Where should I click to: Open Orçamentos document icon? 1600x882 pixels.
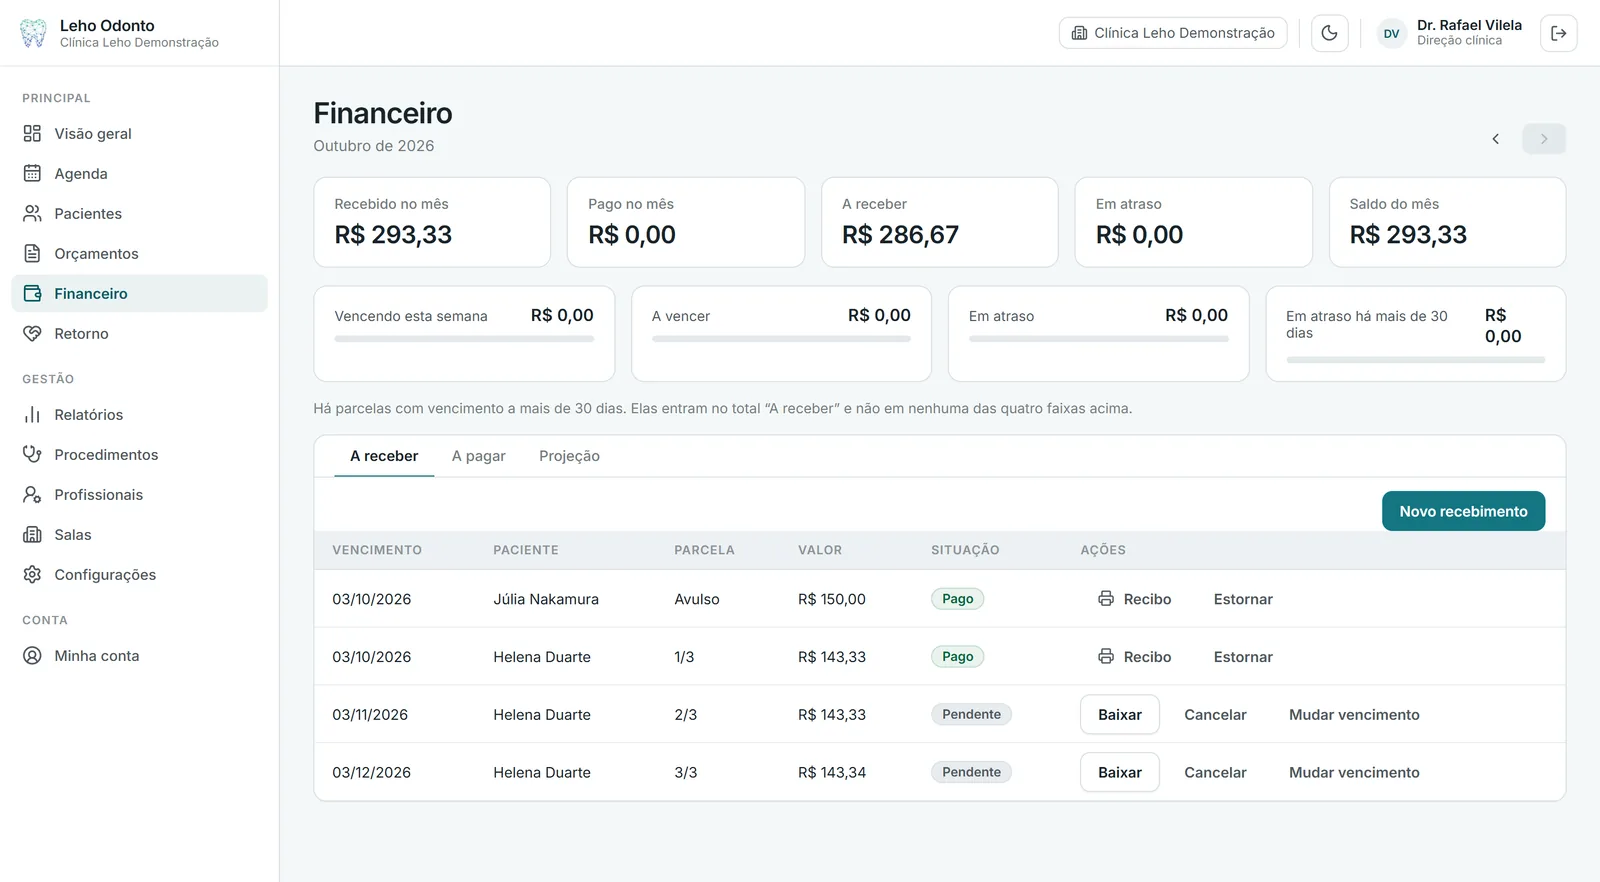(32, 253)
